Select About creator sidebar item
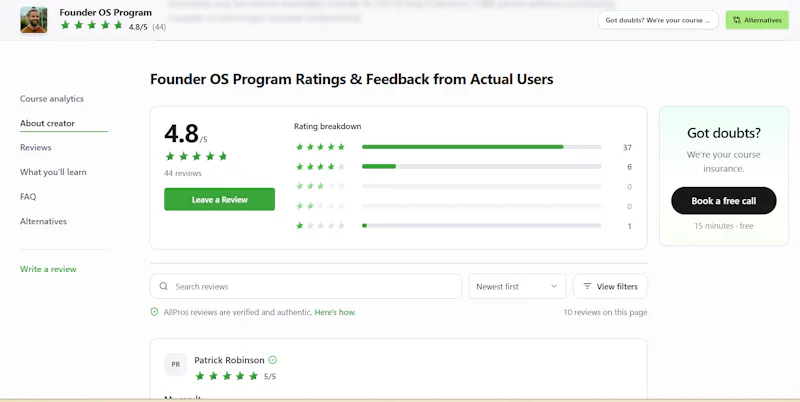Viewport: 800px width, 402px height. tap(47, 123)
